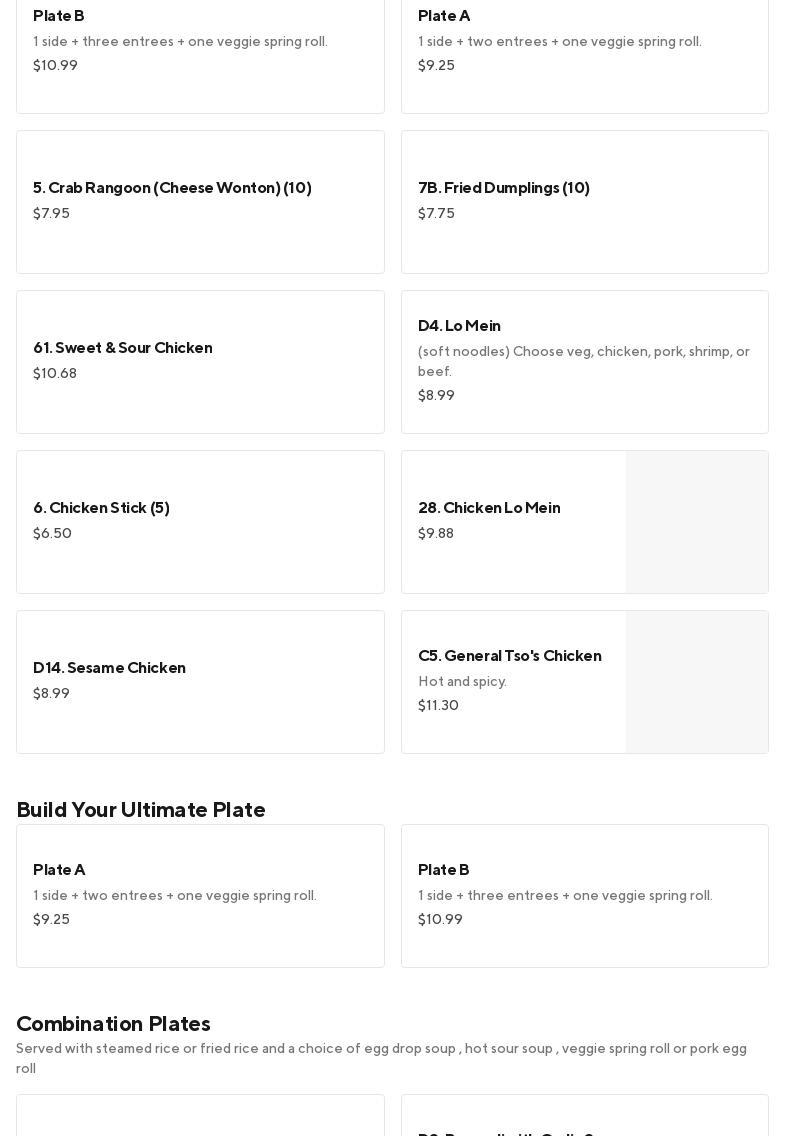The width and height of the screenshot is (785, 1136).
Task: Click the 28. Chicken Lo Mein title
Action: (x=488, y=508)
